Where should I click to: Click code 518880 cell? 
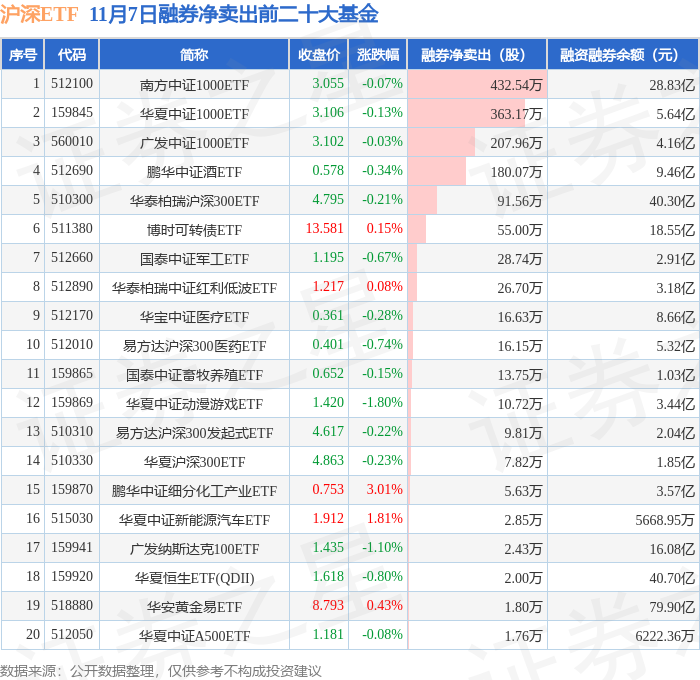click(x=72, y=606)
